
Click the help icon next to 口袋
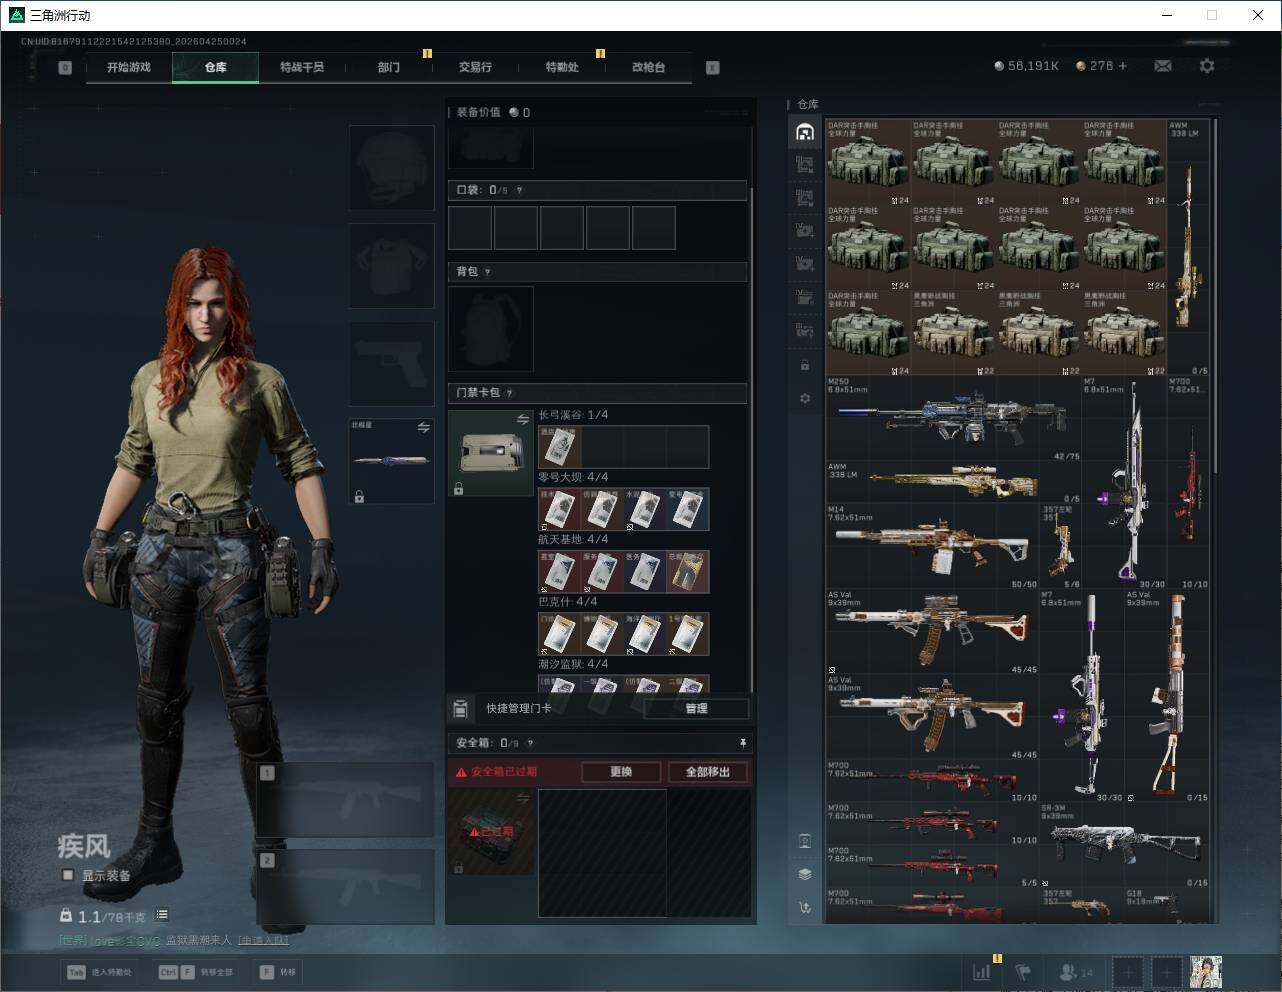(x=519, y=190)
